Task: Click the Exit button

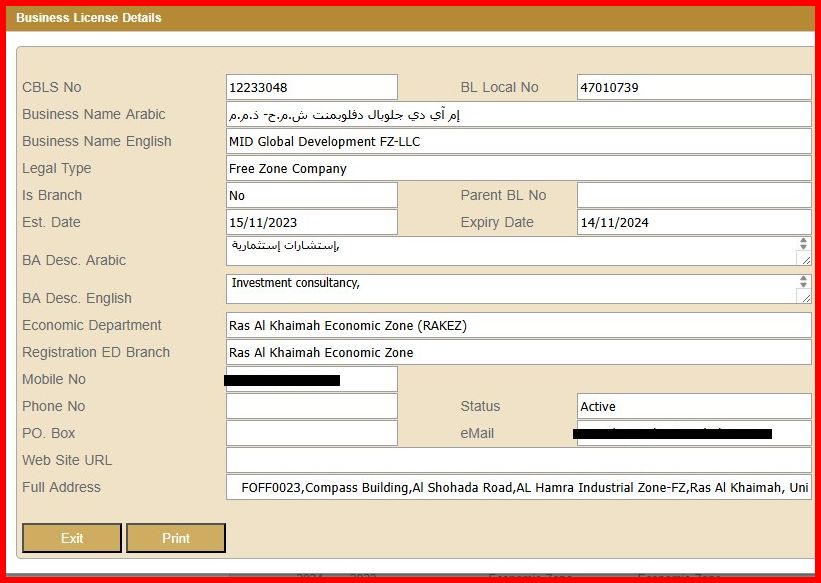Action: (72, 537)
